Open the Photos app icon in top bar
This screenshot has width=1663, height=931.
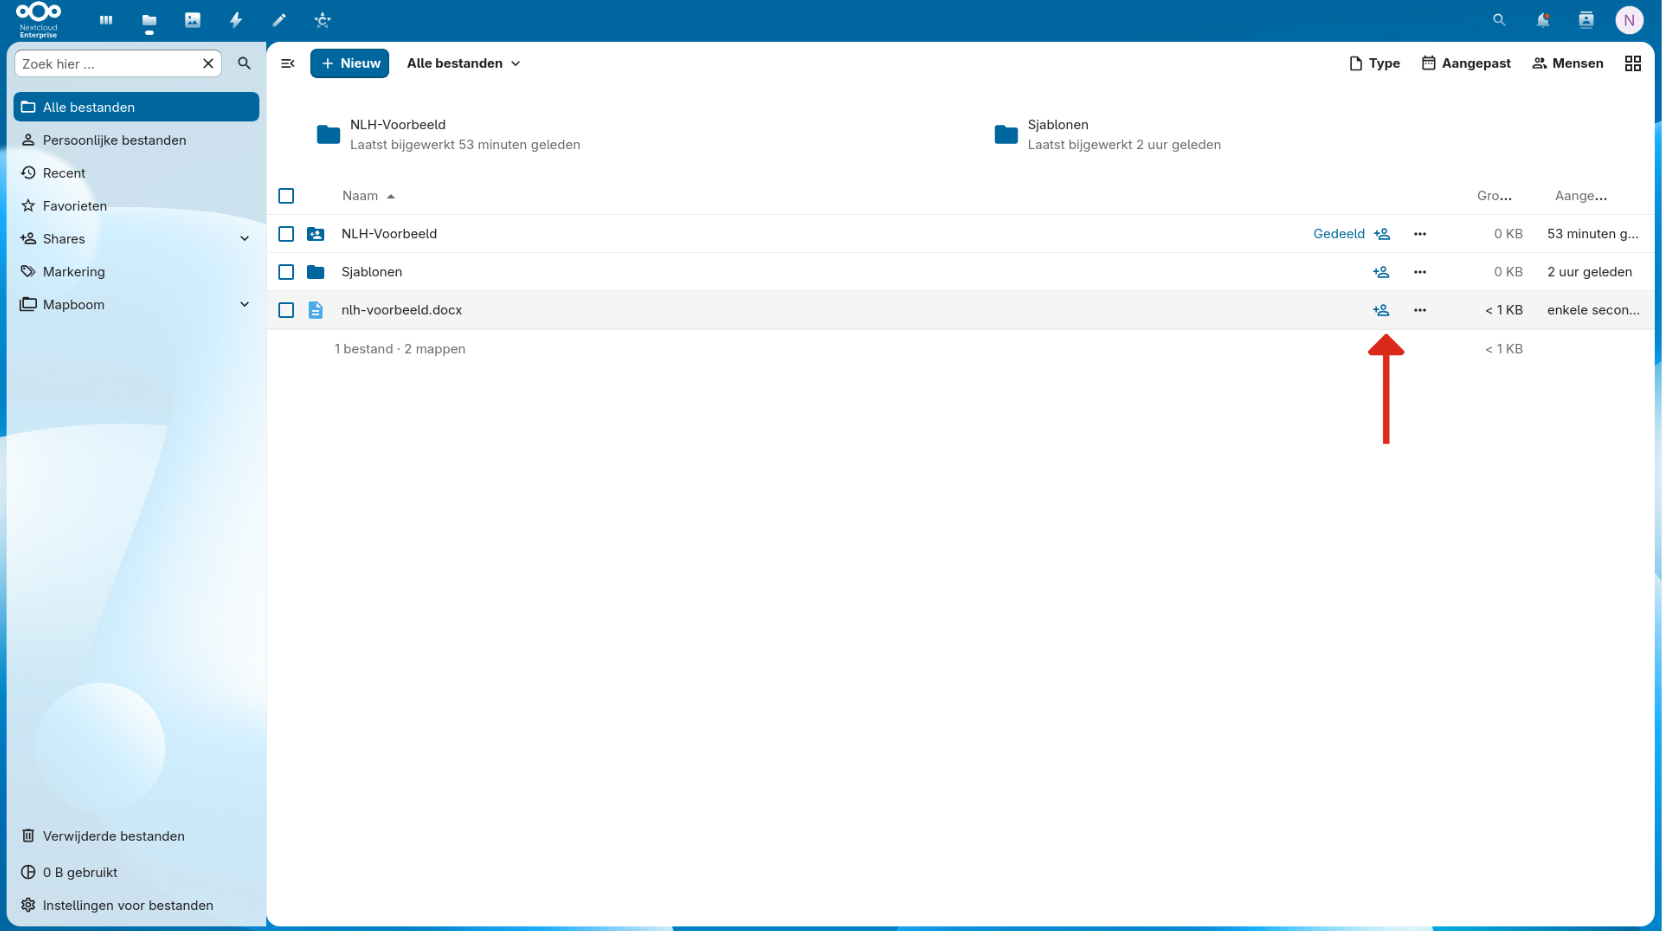(192, 20)
